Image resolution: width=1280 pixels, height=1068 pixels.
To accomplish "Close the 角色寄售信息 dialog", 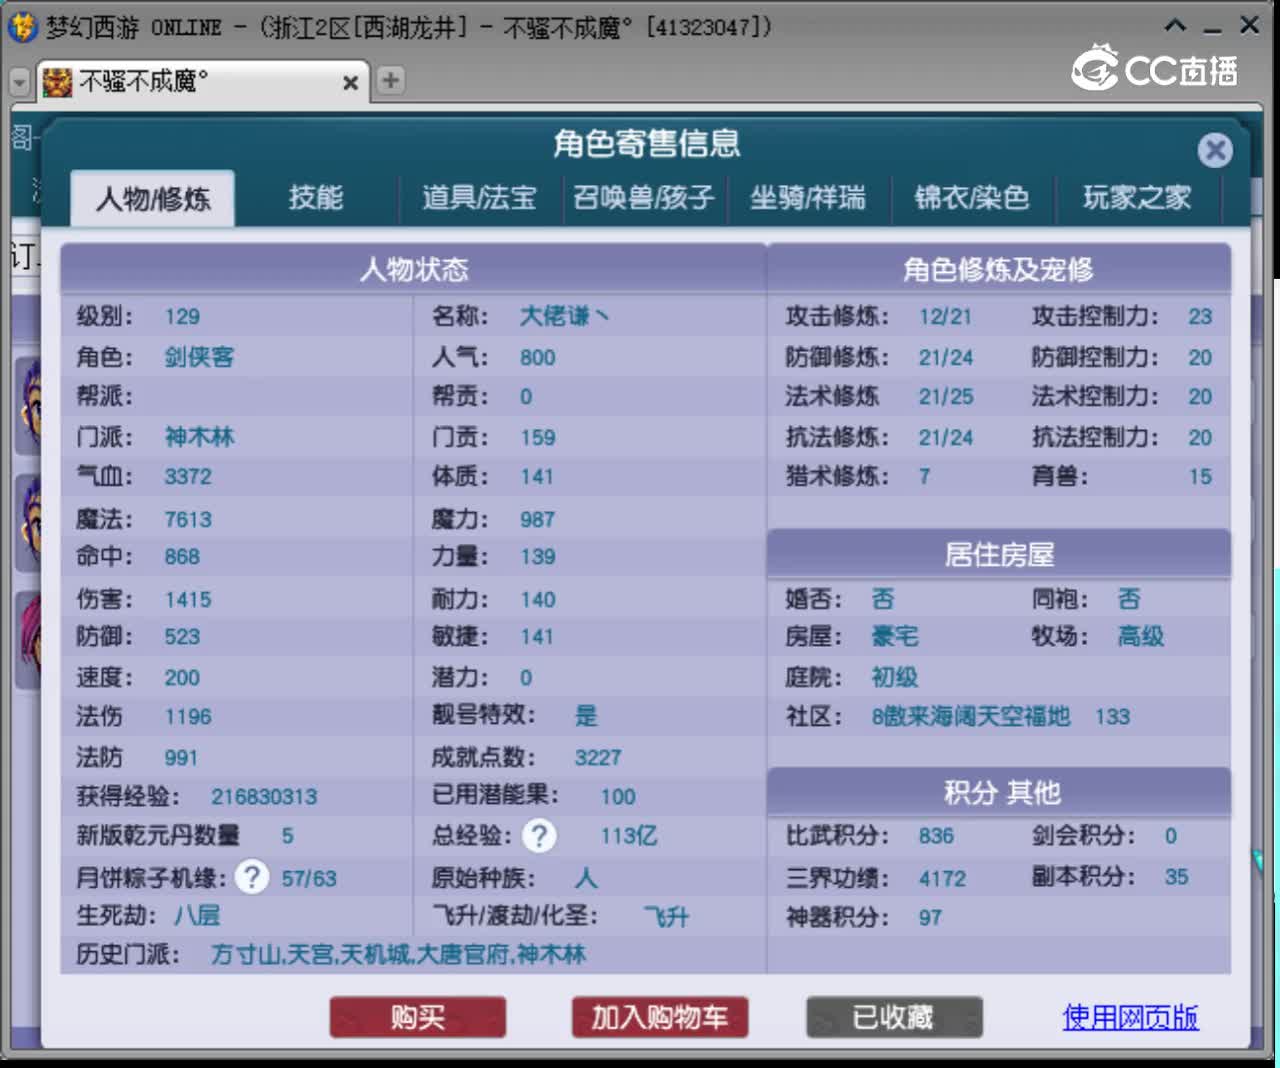I will point(1215,151).
